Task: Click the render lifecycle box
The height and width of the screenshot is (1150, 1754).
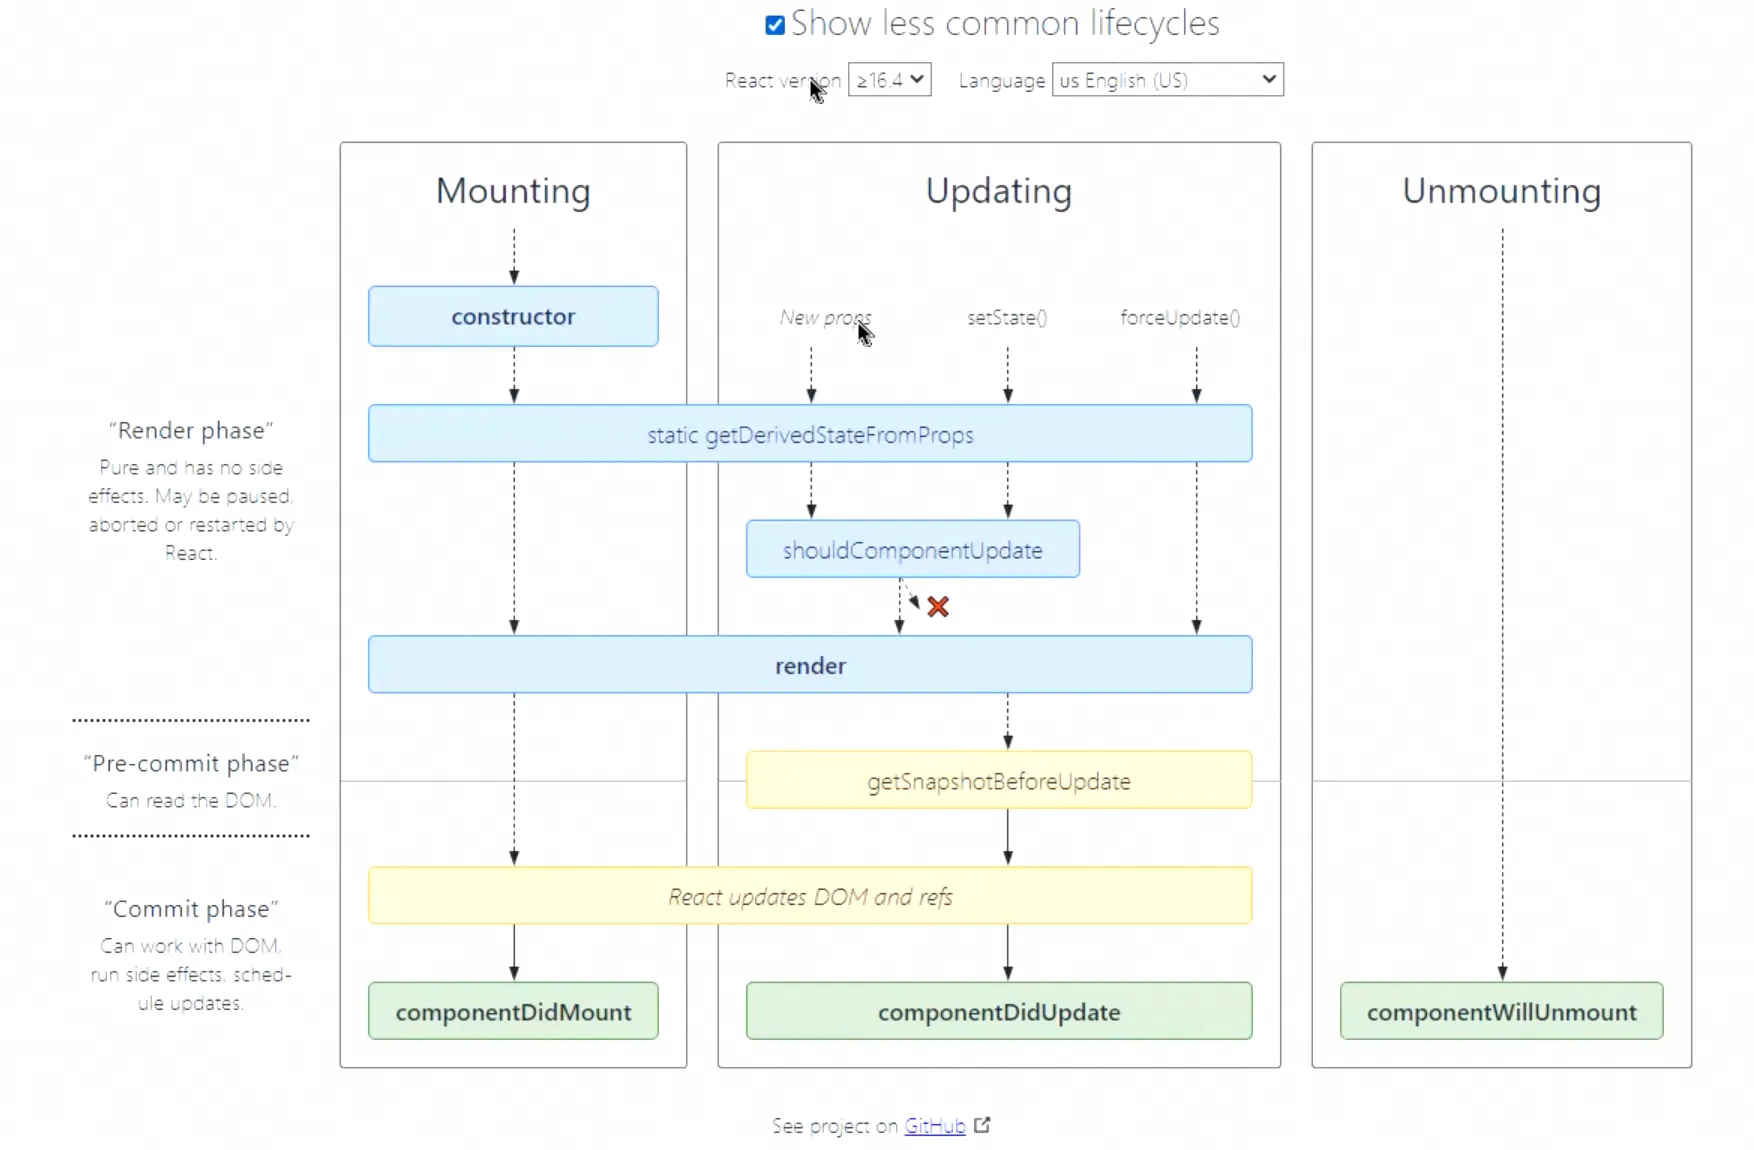Action: click(x=810, y=666)
